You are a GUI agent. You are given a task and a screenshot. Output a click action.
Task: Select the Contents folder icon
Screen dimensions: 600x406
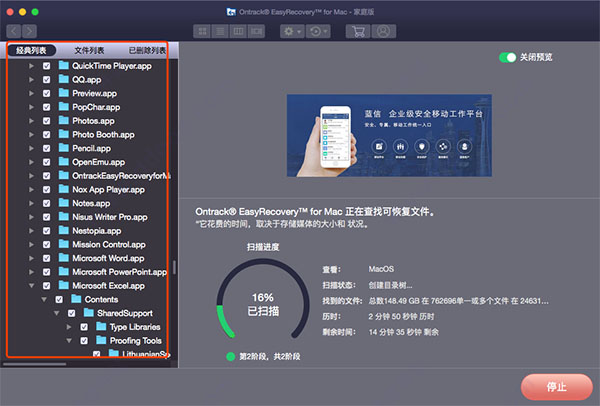point(76,299)
